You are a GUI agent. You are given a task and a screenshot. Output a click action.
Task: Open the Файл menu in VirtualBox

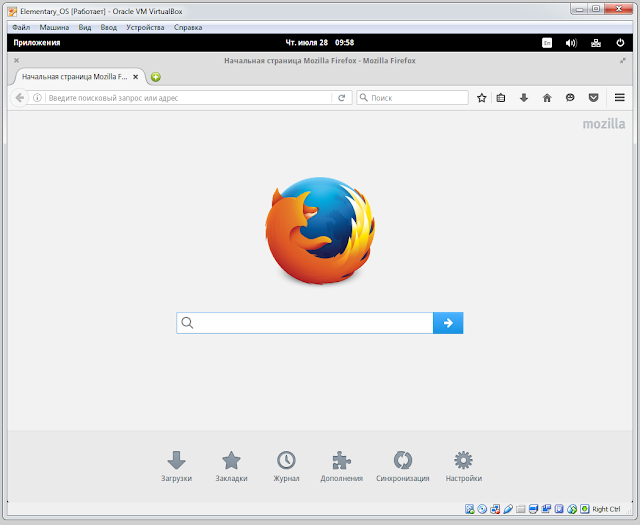(21, 27)
